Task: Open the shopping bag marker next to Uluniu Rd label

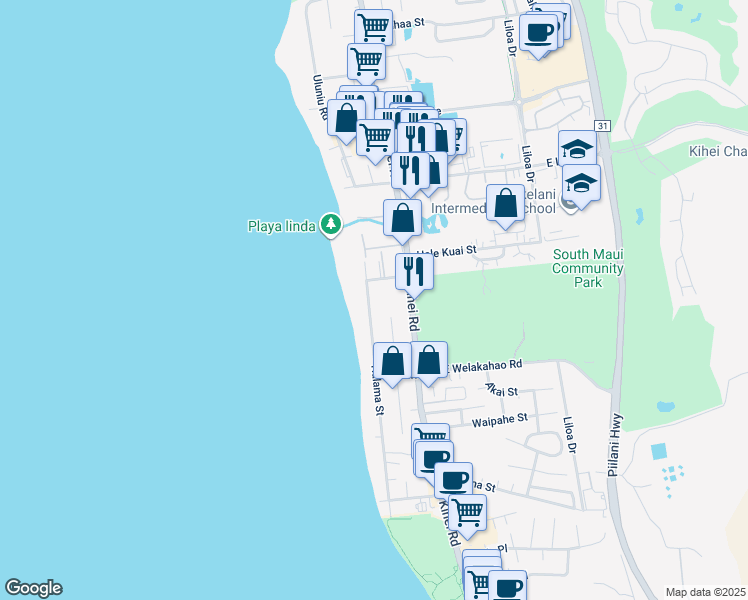Action: (x=346, y=117)
